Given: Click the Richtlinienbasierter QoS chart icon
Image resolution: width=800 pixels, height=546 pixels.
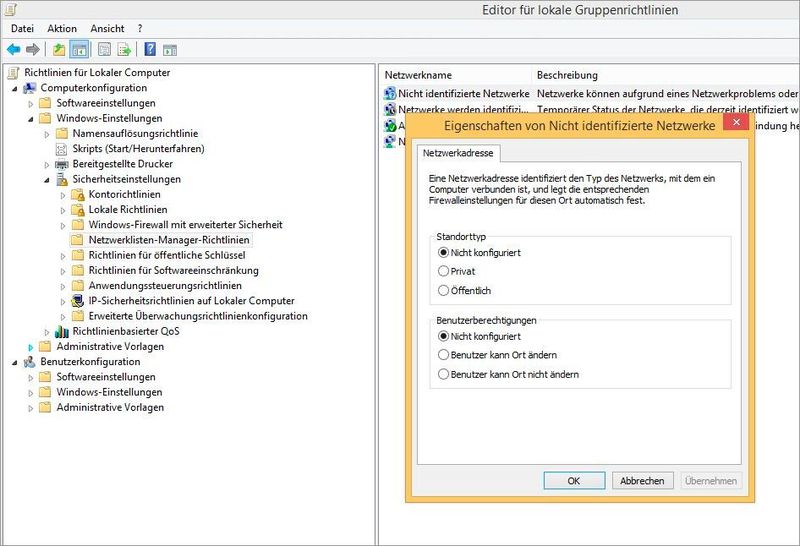Looking at the screenshot, I should pos(62,332).
